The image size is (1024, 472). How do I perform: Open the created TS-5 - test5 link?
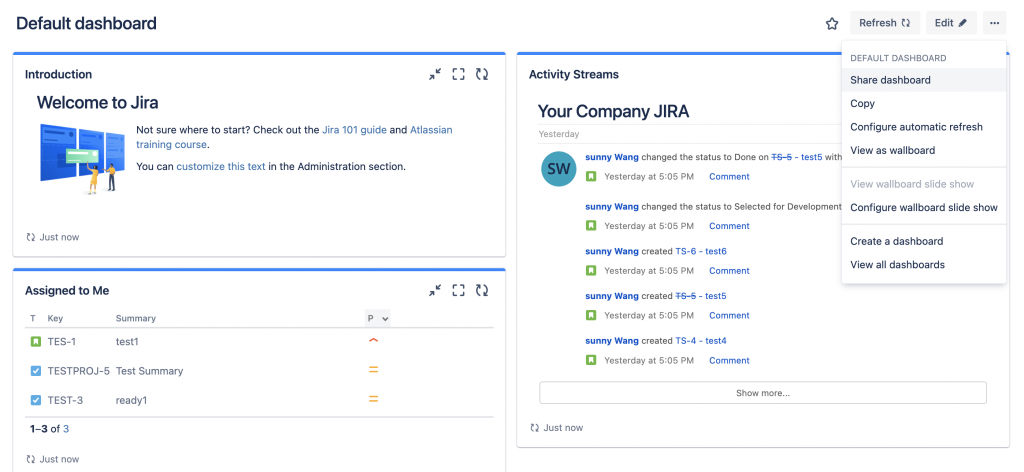(701, 296)
